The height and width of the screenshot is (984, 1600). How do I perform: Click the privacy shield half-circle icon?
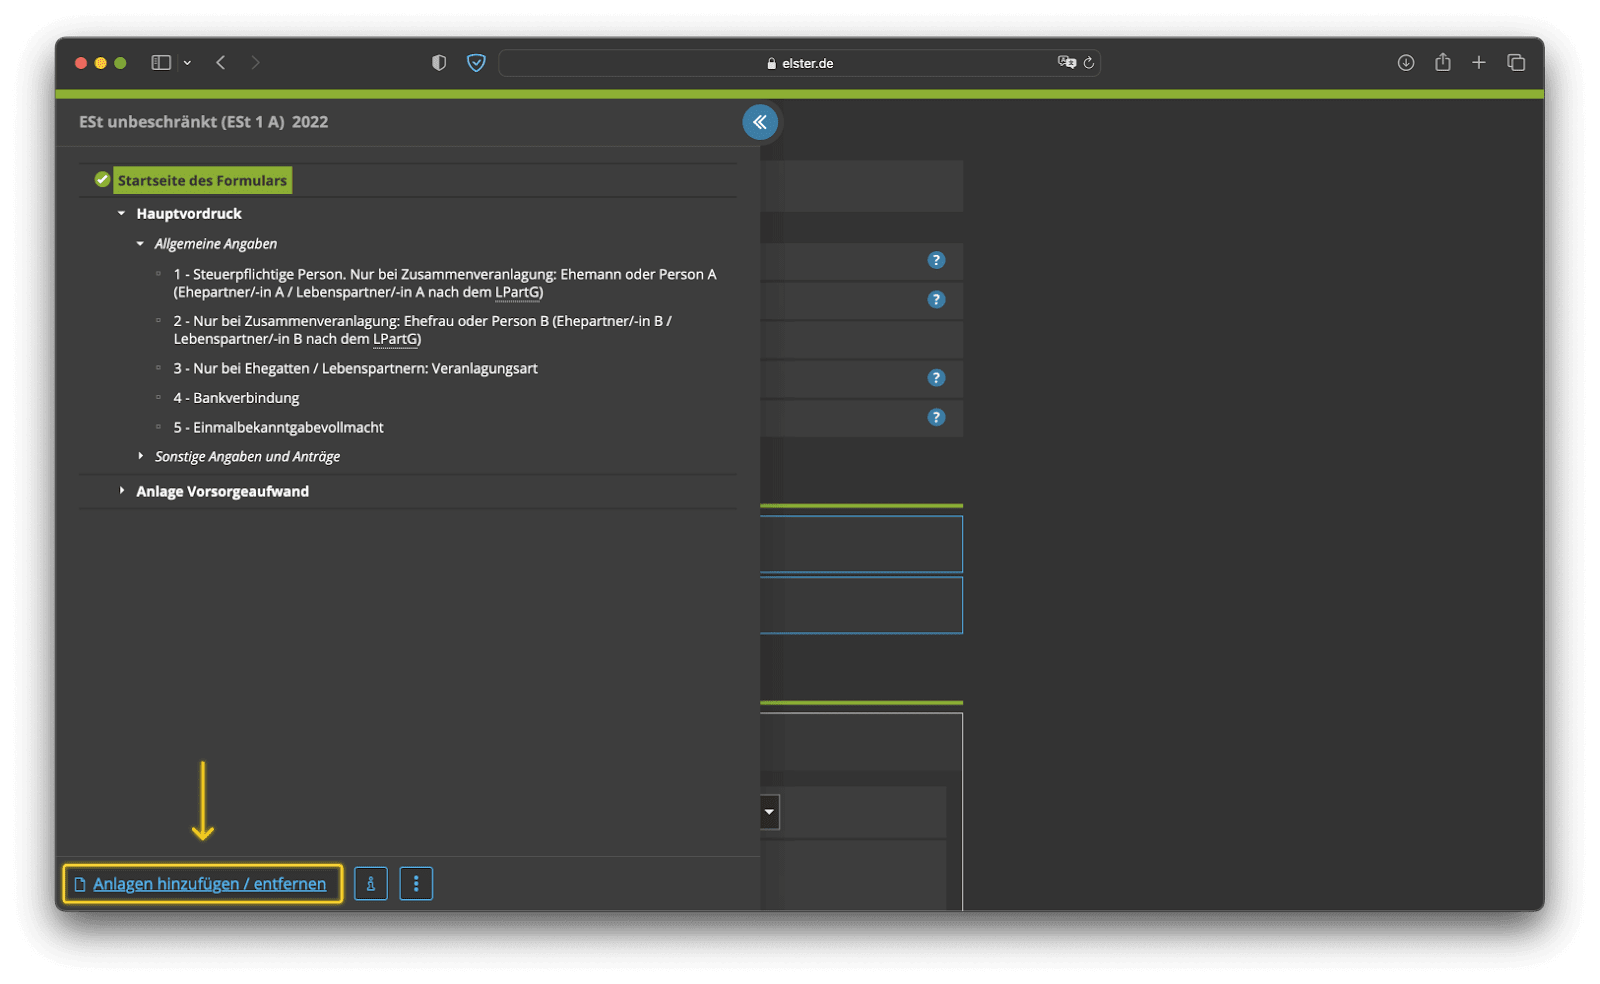tap(438, 62)
